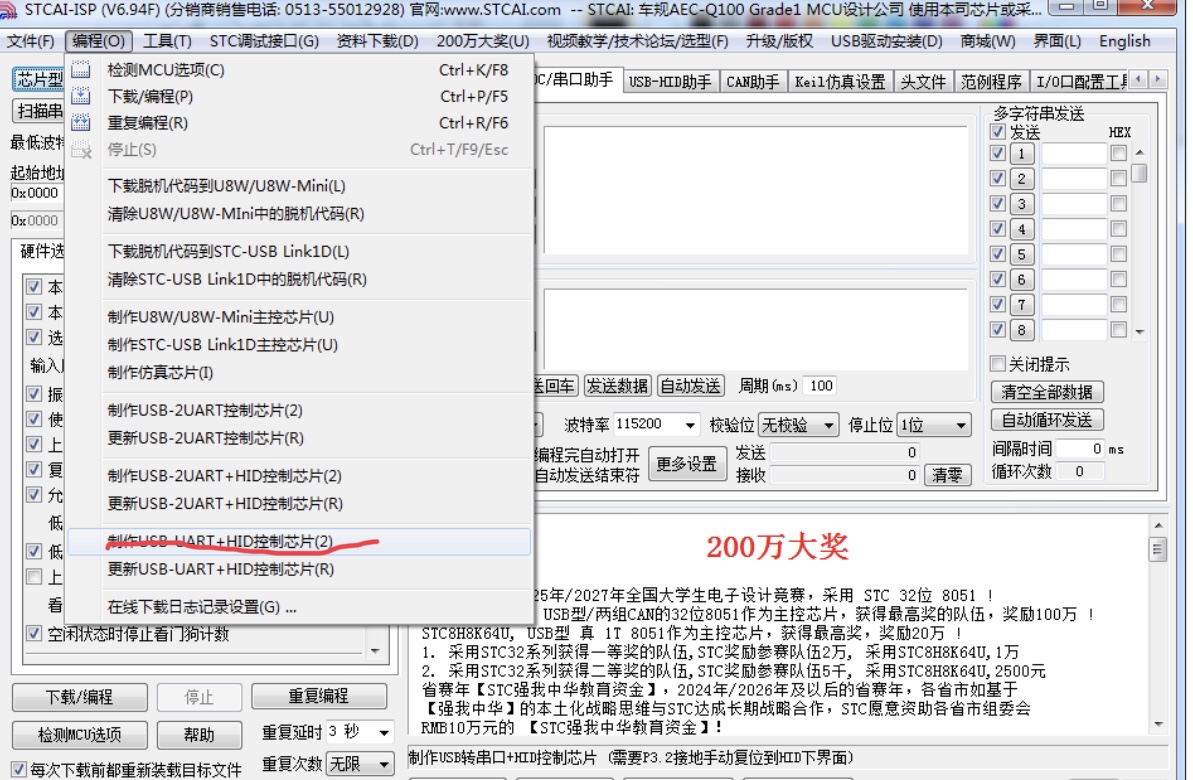
Task: Click the STCAI-ISP app icon in the title bar
Action: point(8,10)
